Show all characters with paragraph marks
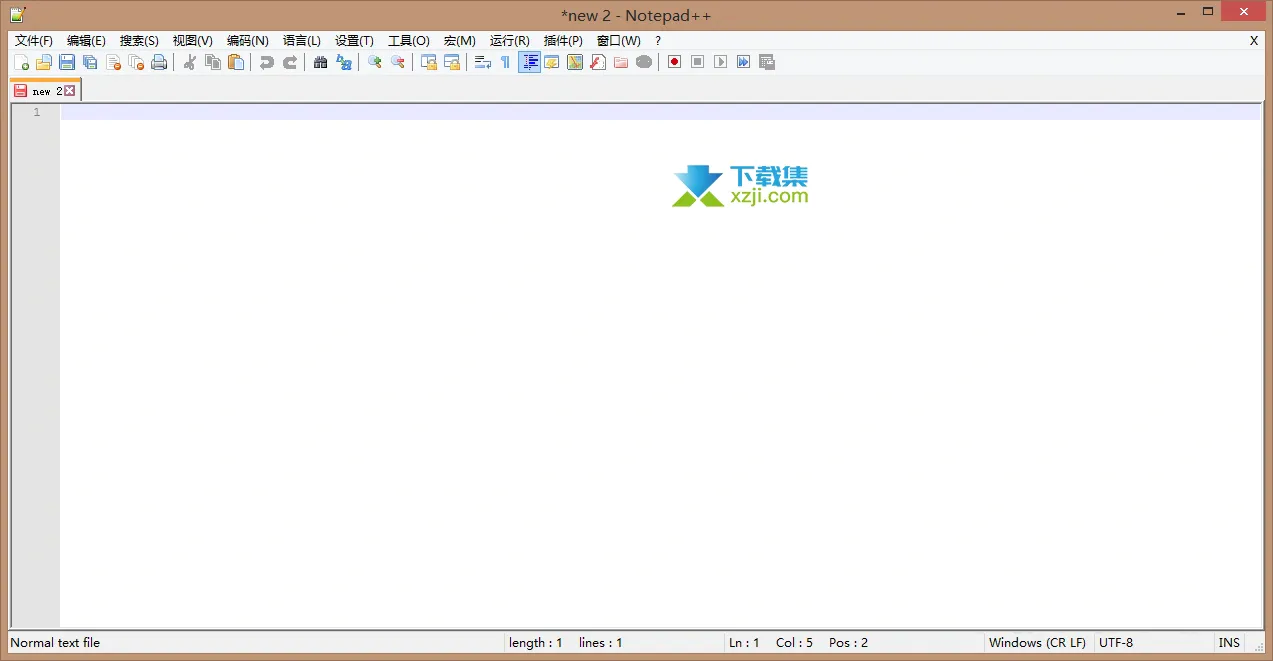1273x661 pixels. pyautogui.click(x=504, y=62)
